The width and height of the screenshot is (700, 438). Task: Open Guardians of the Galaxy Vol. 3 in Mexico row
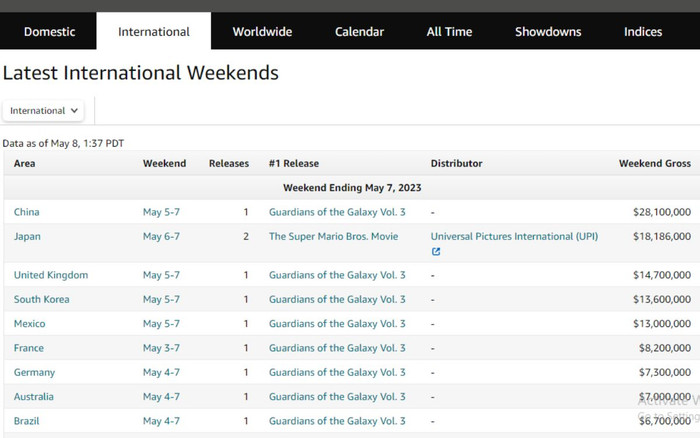[337, 324]
